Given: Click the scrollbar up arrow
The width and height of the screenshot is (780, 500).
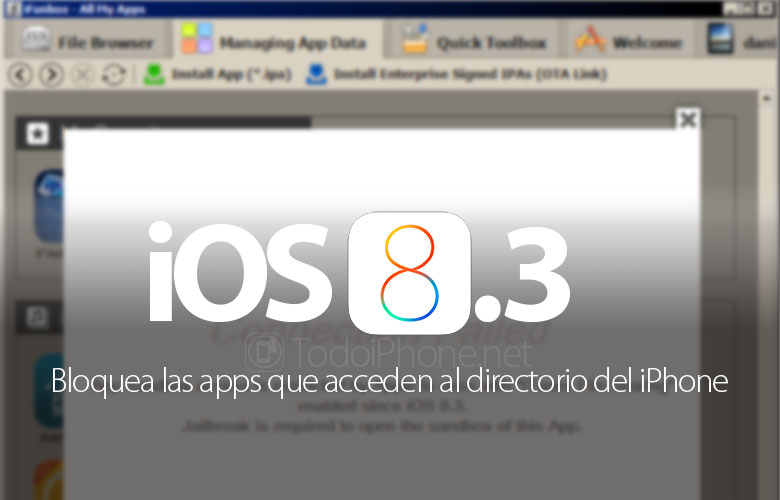Looking at the screenshot, I should point(767,98).
